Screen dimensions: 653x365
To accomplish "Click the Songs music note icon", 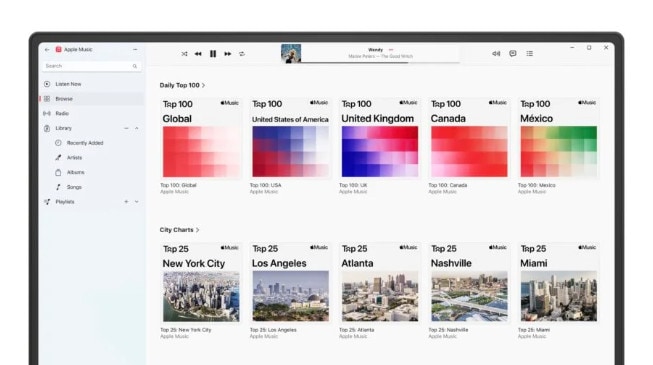I will click(x=58, y=187).
